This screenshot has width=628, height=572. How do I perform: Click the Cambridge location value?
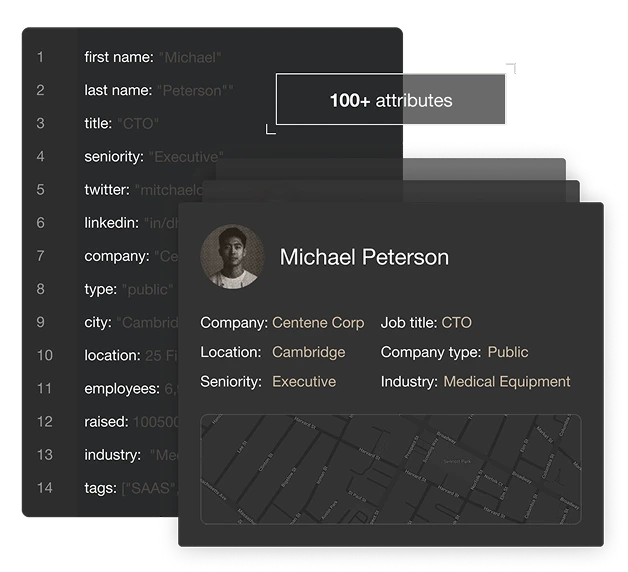(x=308, y=352)
